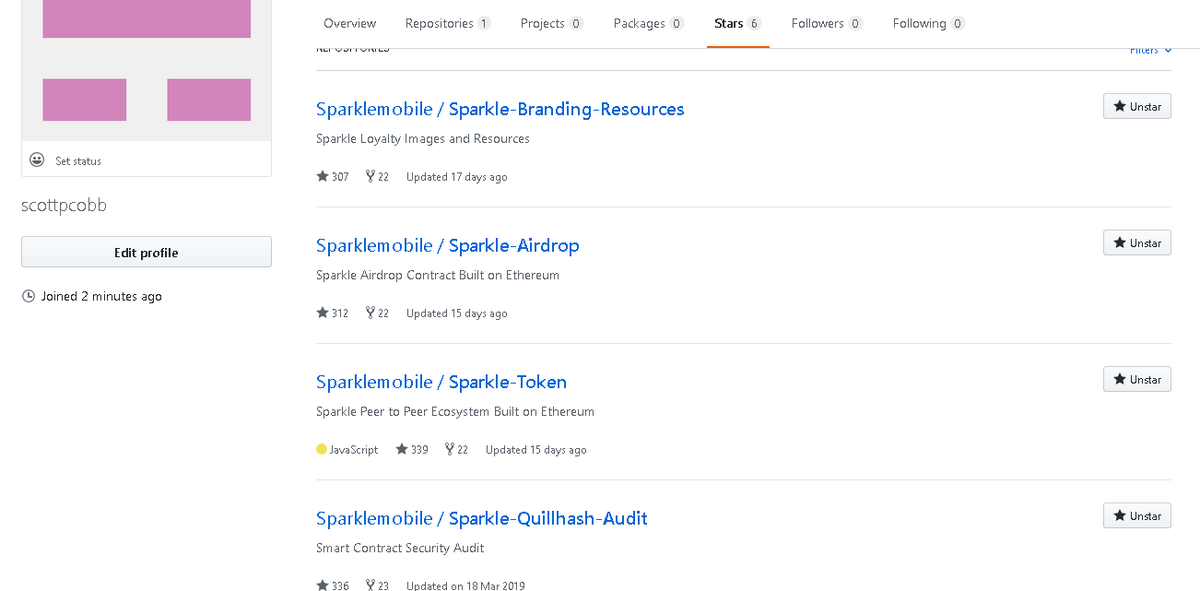
Task: Click 'Smart Contract Security Audit' description
Action: click(x=400, y=548)
